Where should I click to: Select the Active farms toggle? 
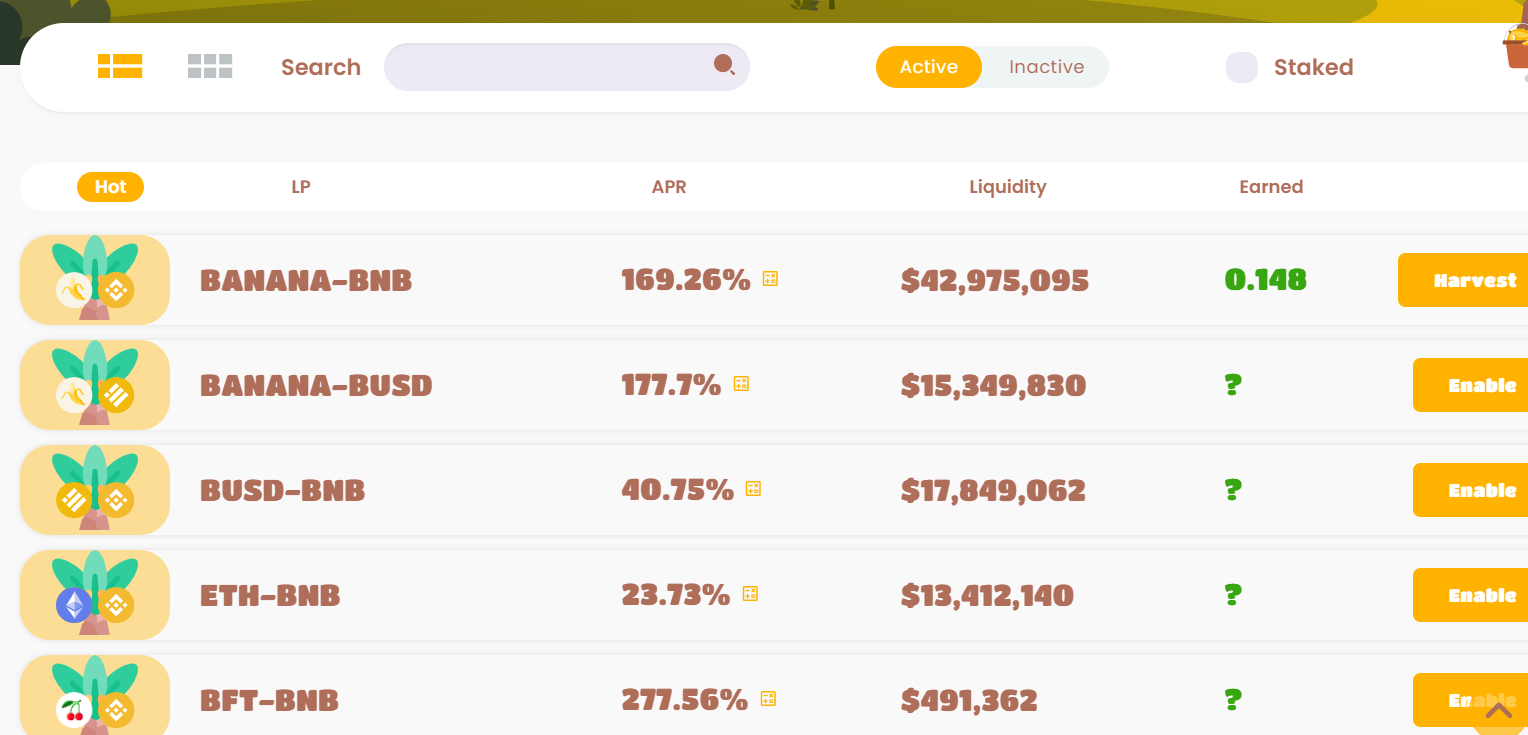pos(928,67)
